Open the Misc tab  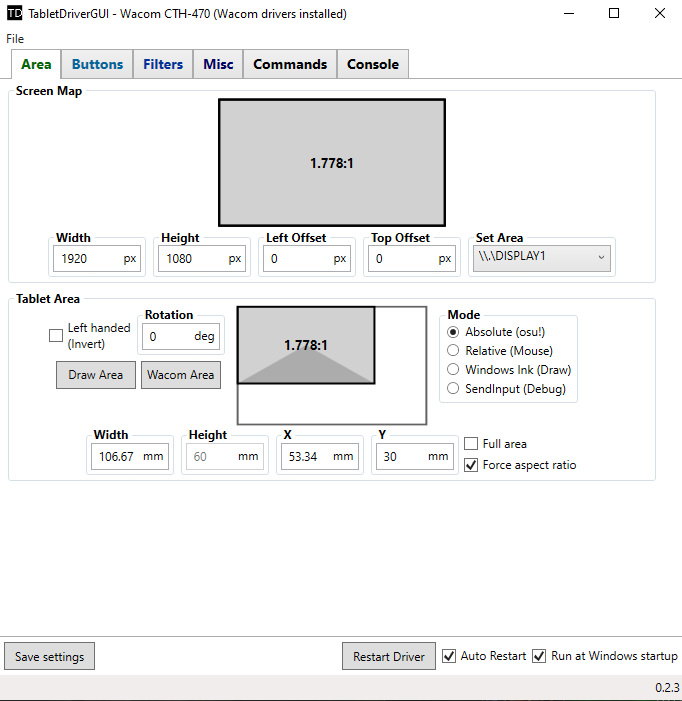[x=218, y=64]
